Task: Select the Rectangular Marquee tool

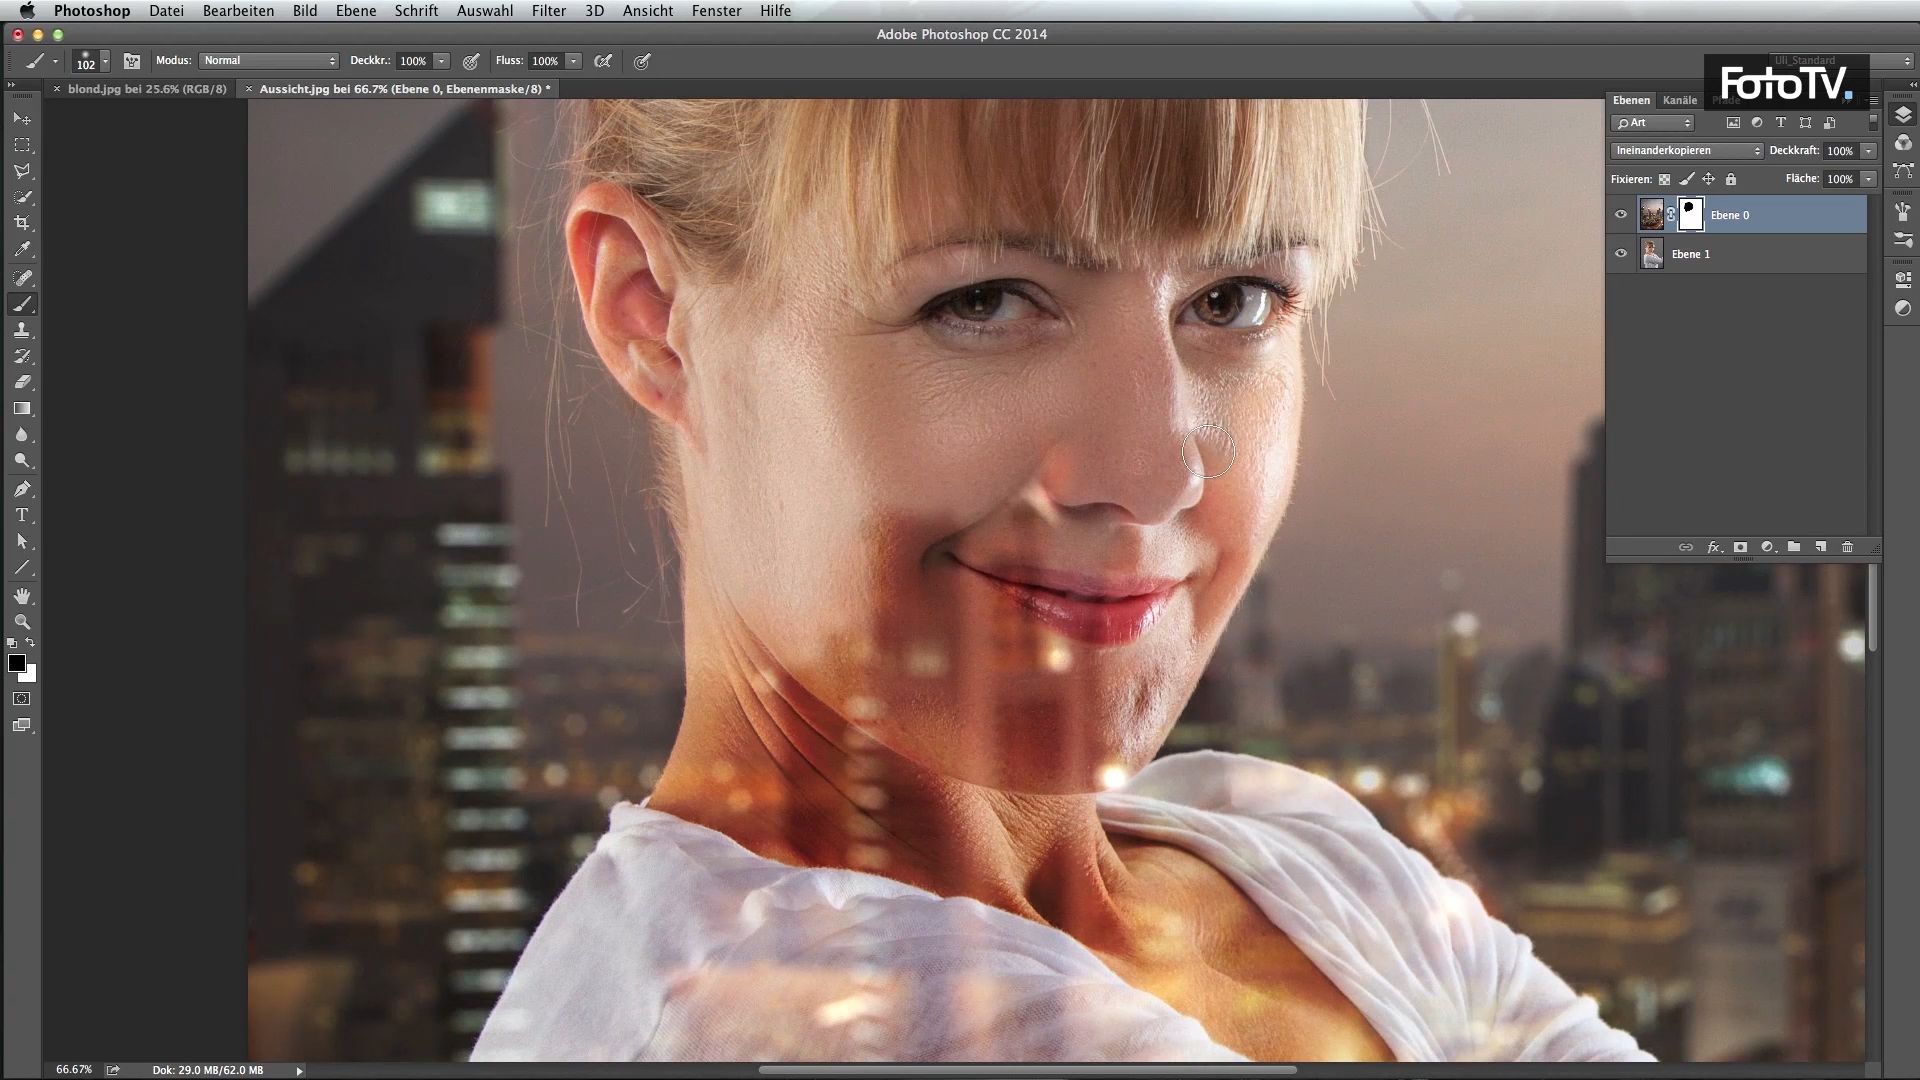Action: point(22,145)
